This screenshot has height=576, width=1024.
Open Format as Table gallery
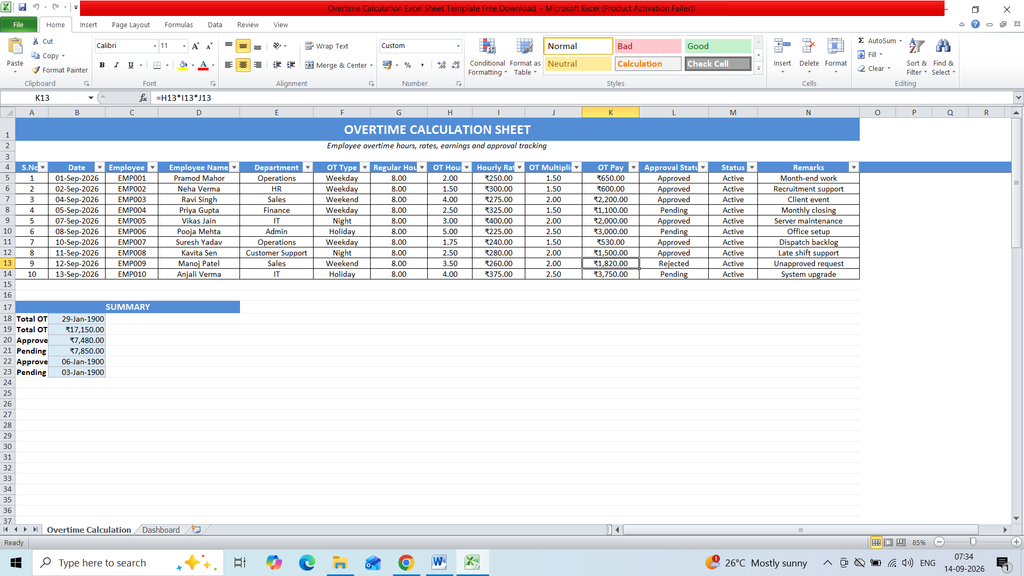524,57
